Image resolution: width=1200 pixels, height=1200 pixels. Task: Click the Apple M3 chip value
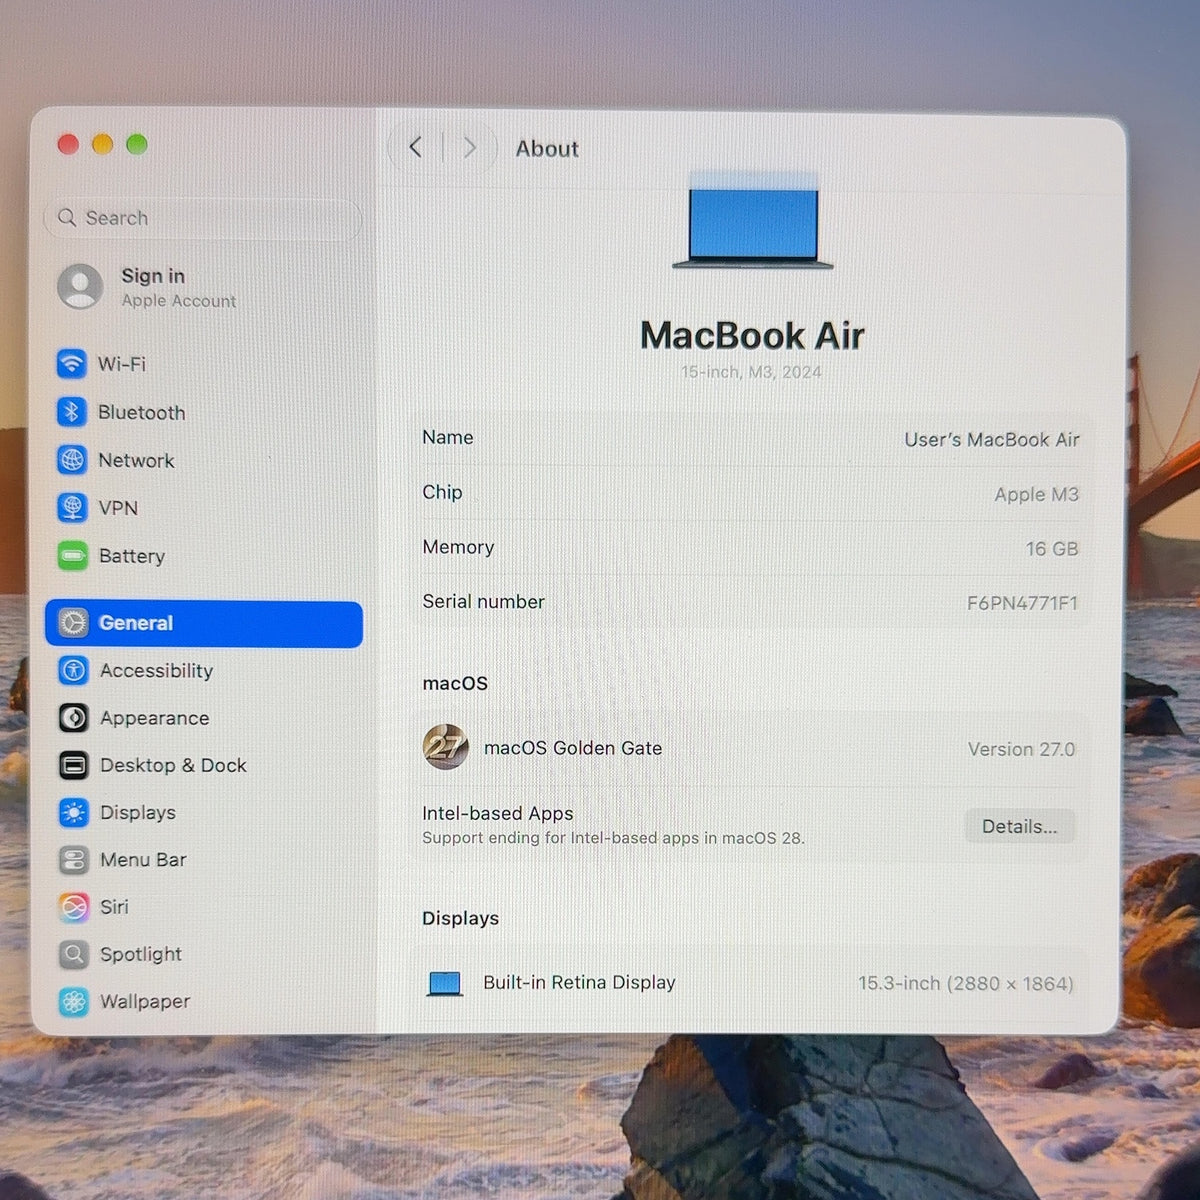coord(1036,494)
